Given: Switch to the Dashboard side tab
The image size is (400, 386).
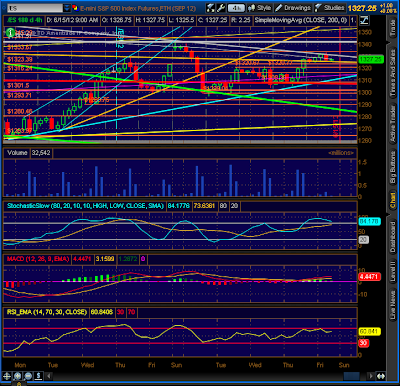Looking at the screenshot, I should 393,237.
